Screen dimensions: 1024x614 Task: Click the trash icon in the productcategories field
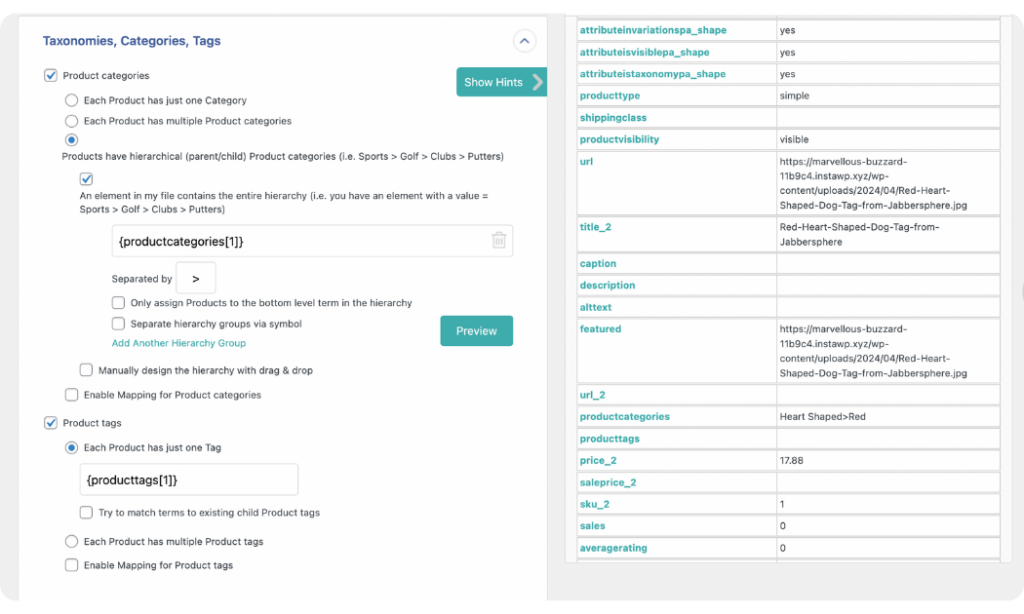pyautogui.click(x=499, y=240)
